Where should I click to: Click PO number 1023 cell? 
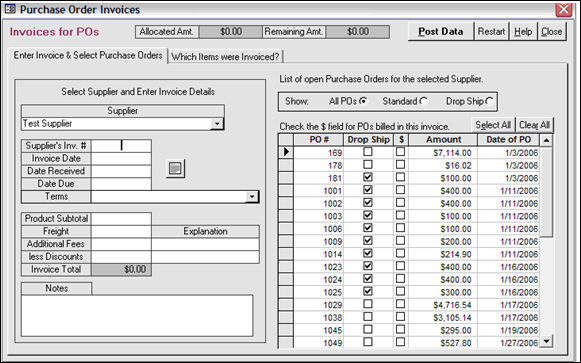[x=319, y=267]
